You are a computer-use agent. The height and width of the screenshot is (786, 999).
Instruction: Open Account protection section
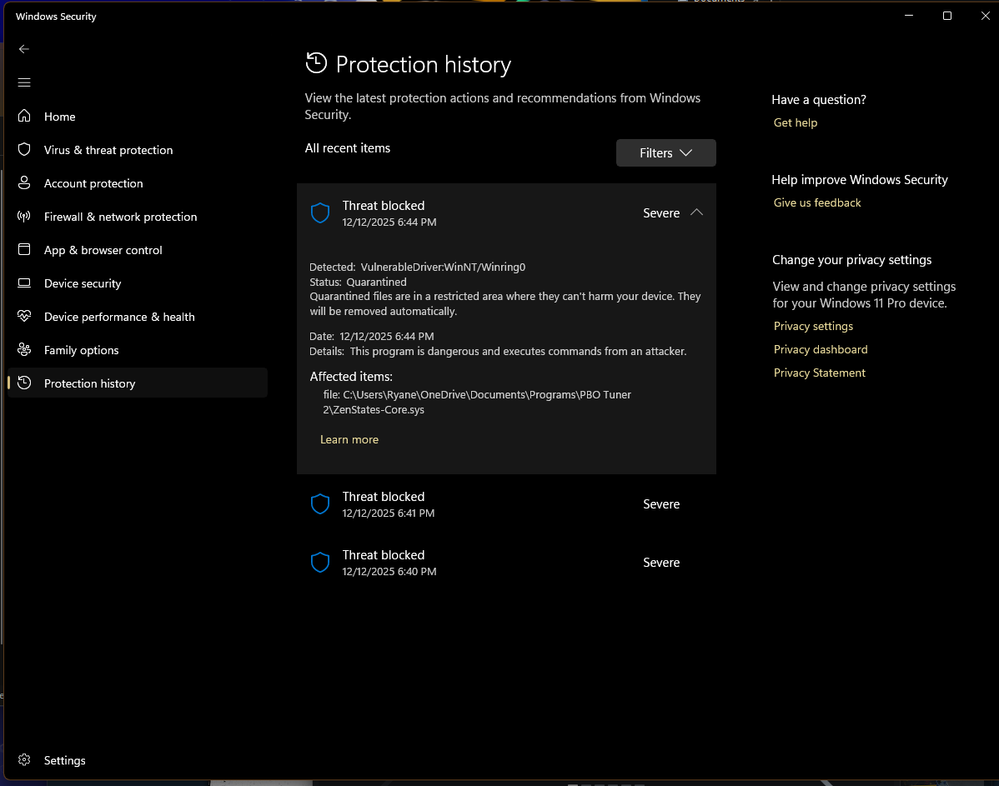pyautogui.click(x=138, y=183)
